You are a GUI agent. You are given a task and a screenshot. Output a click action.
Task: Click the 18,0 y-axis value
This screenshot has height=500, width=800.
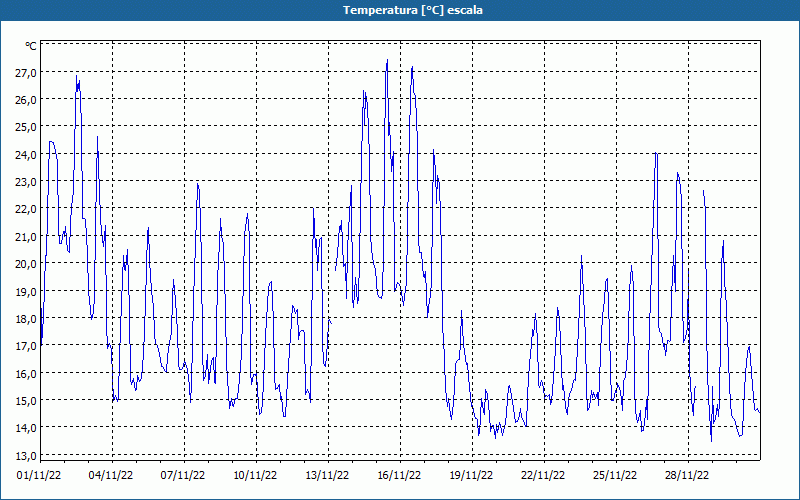click(x=26, y=319)
